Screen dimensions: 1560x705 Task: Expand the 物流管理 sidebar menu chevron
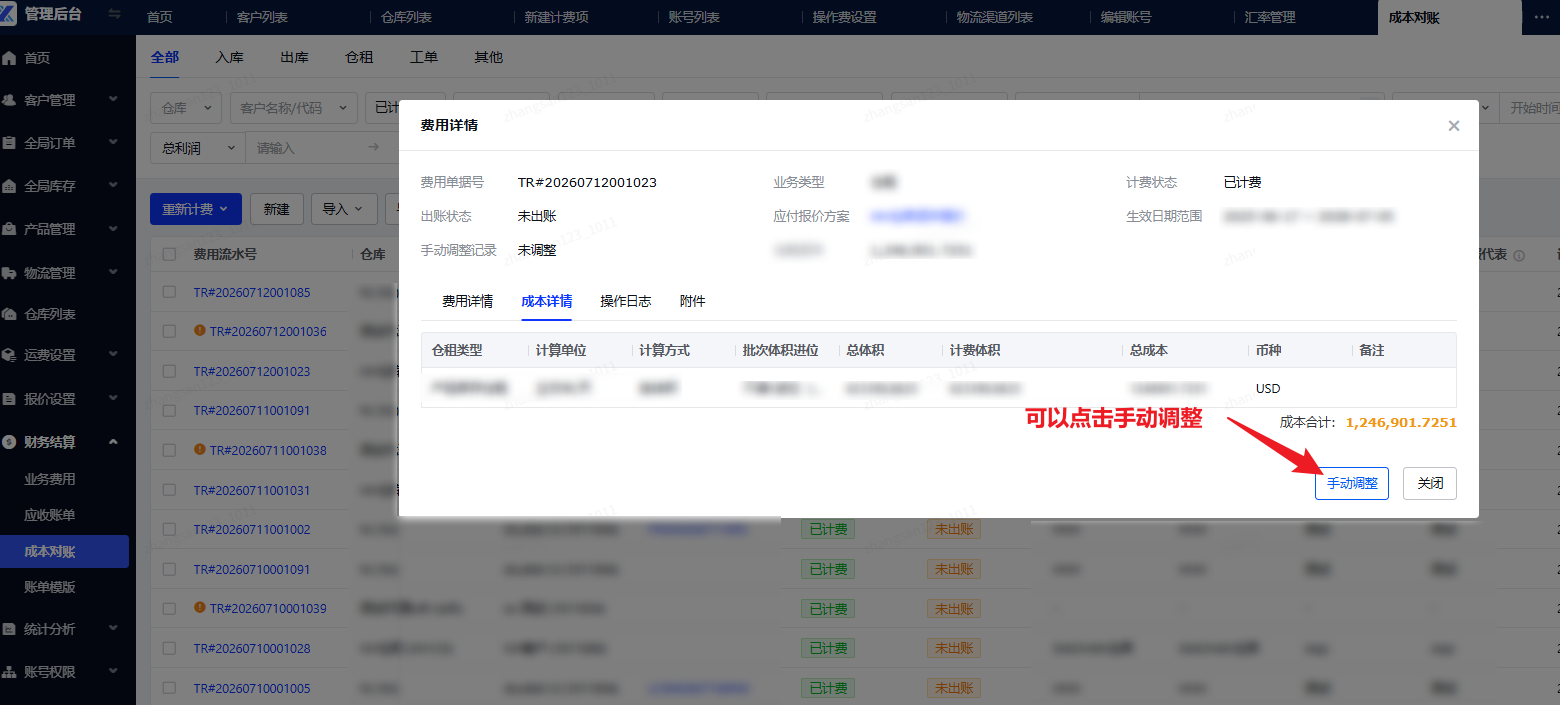[x=113, y=272]
